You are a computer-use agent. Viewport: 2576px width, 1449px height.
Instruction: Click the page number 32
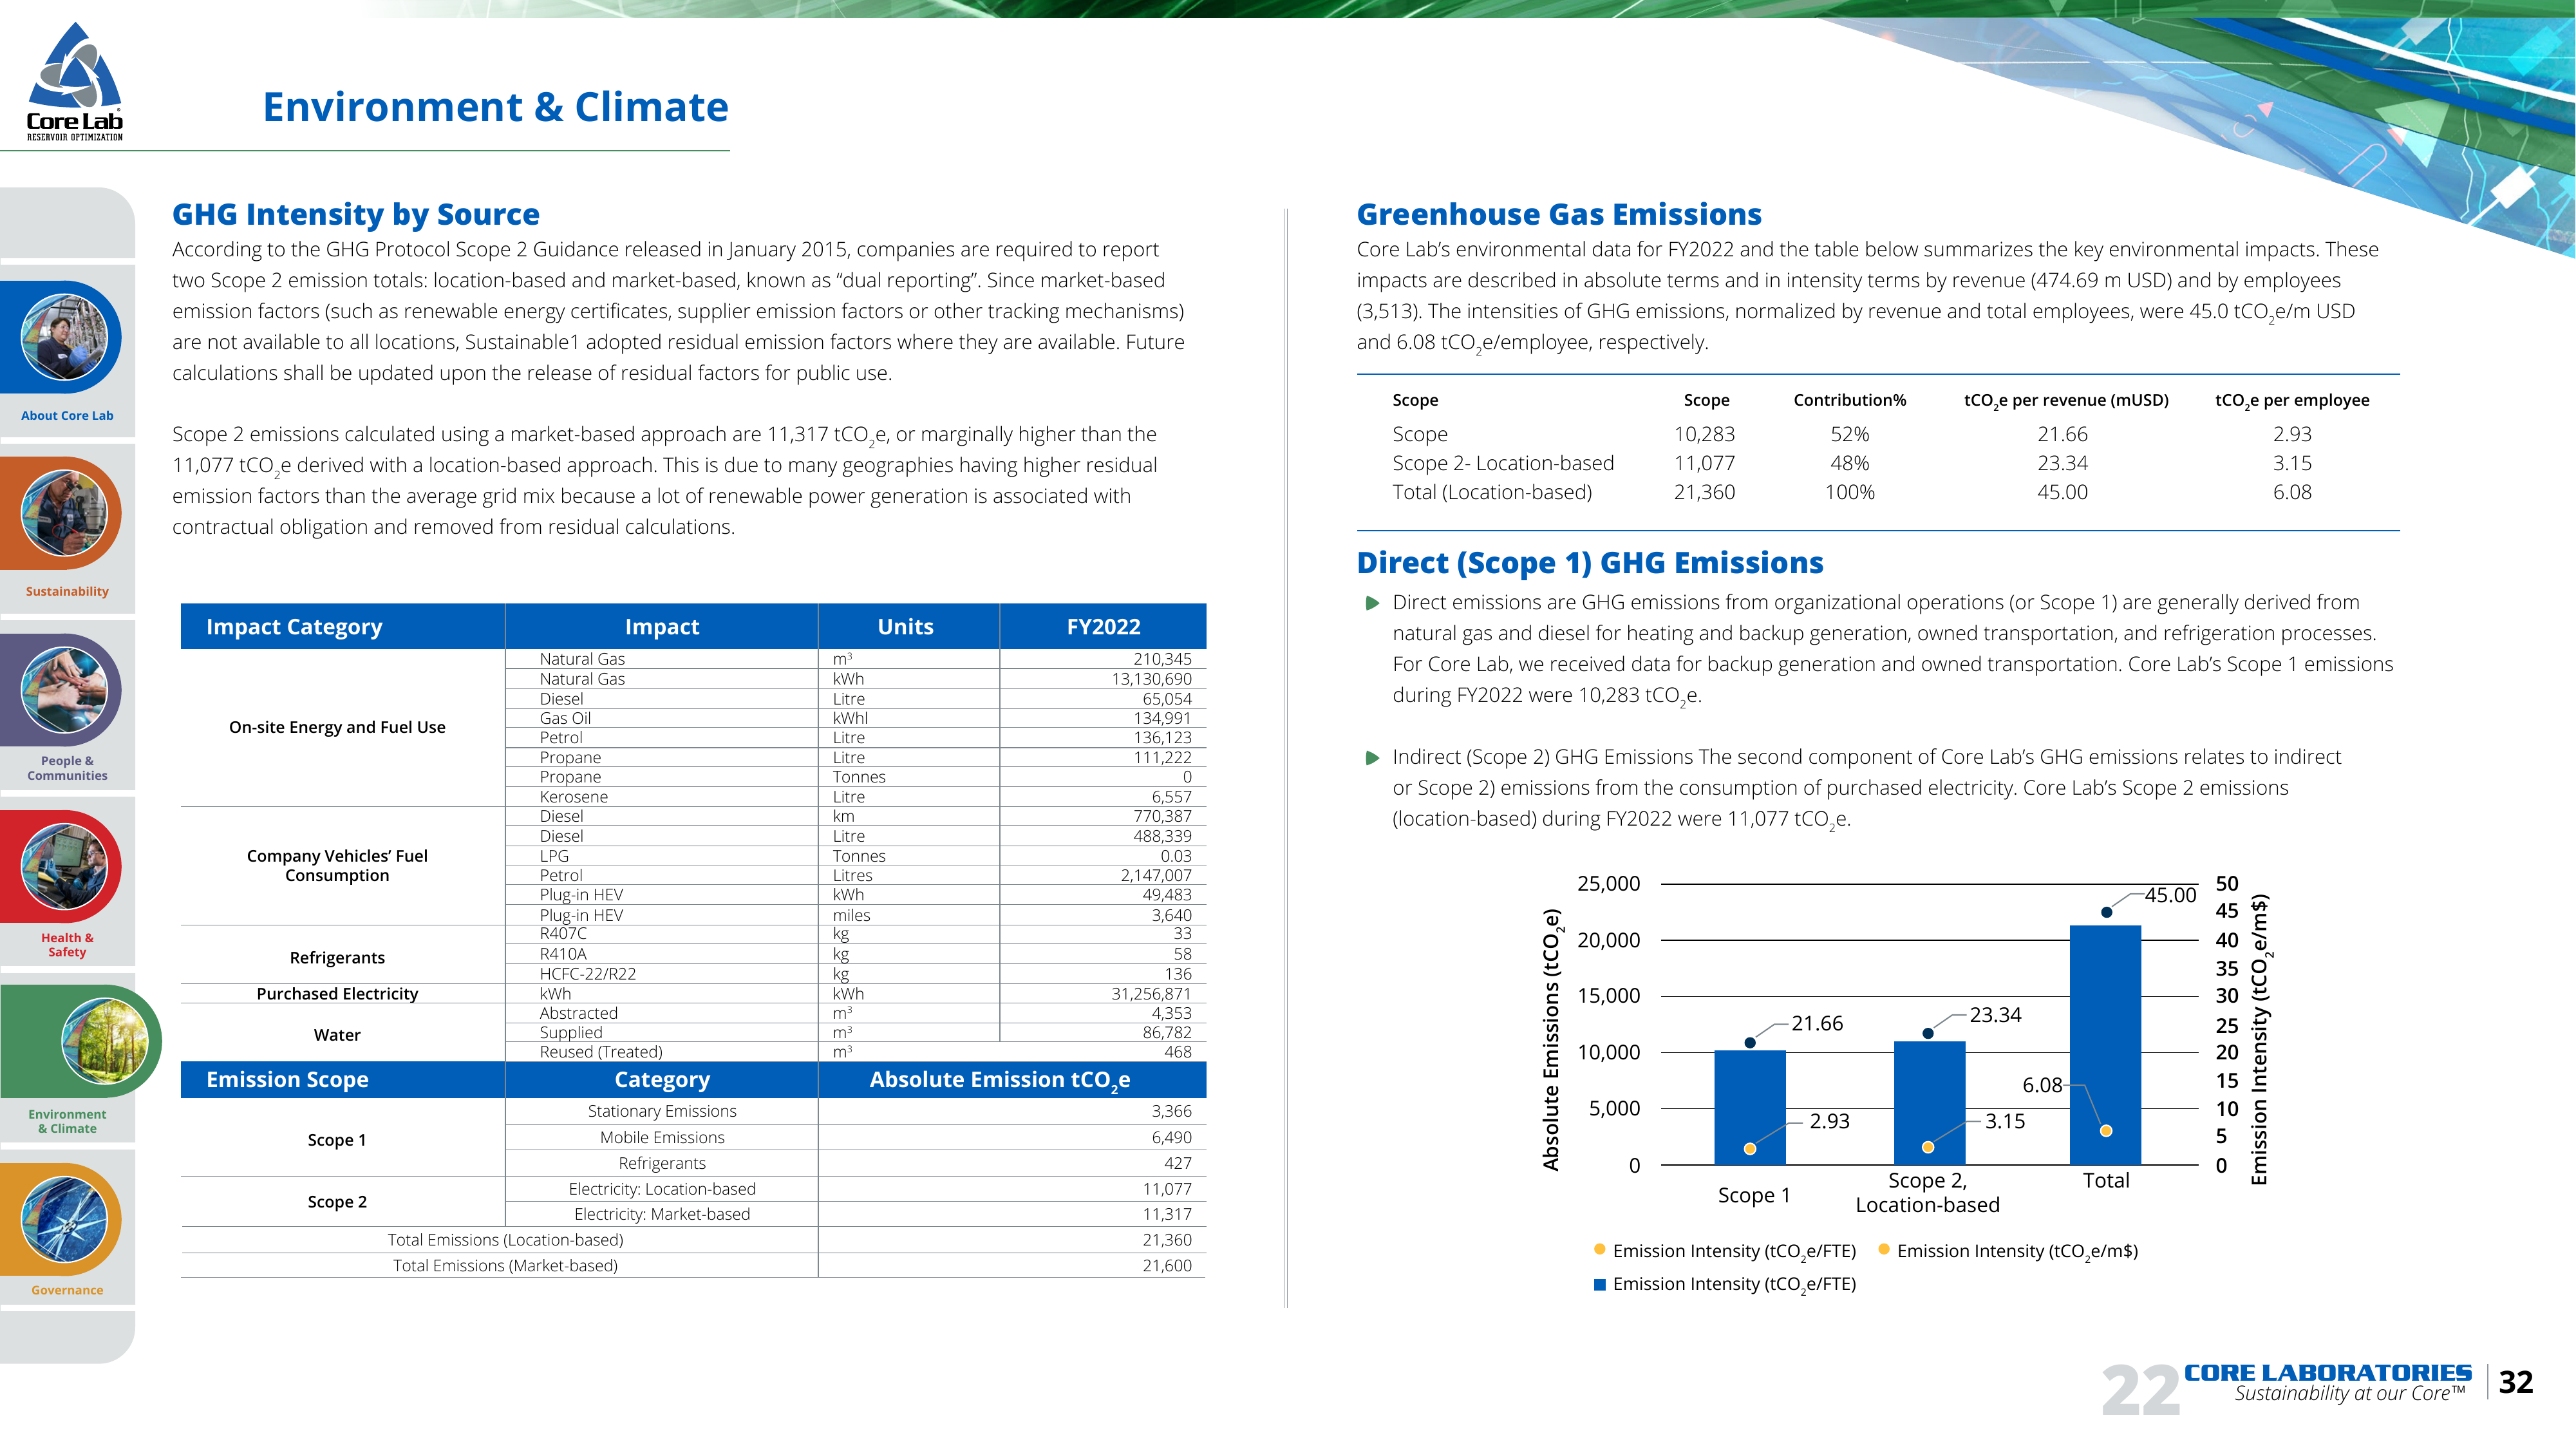[2516, 1382]
